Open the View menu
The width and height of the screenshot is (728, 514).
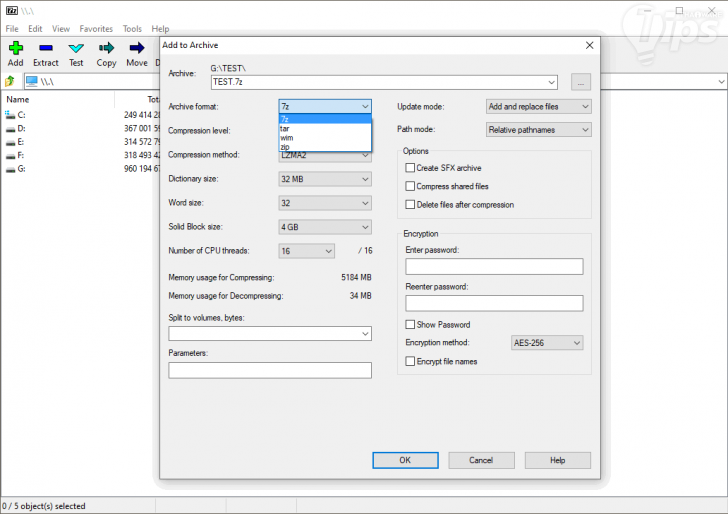pos(61,29)
